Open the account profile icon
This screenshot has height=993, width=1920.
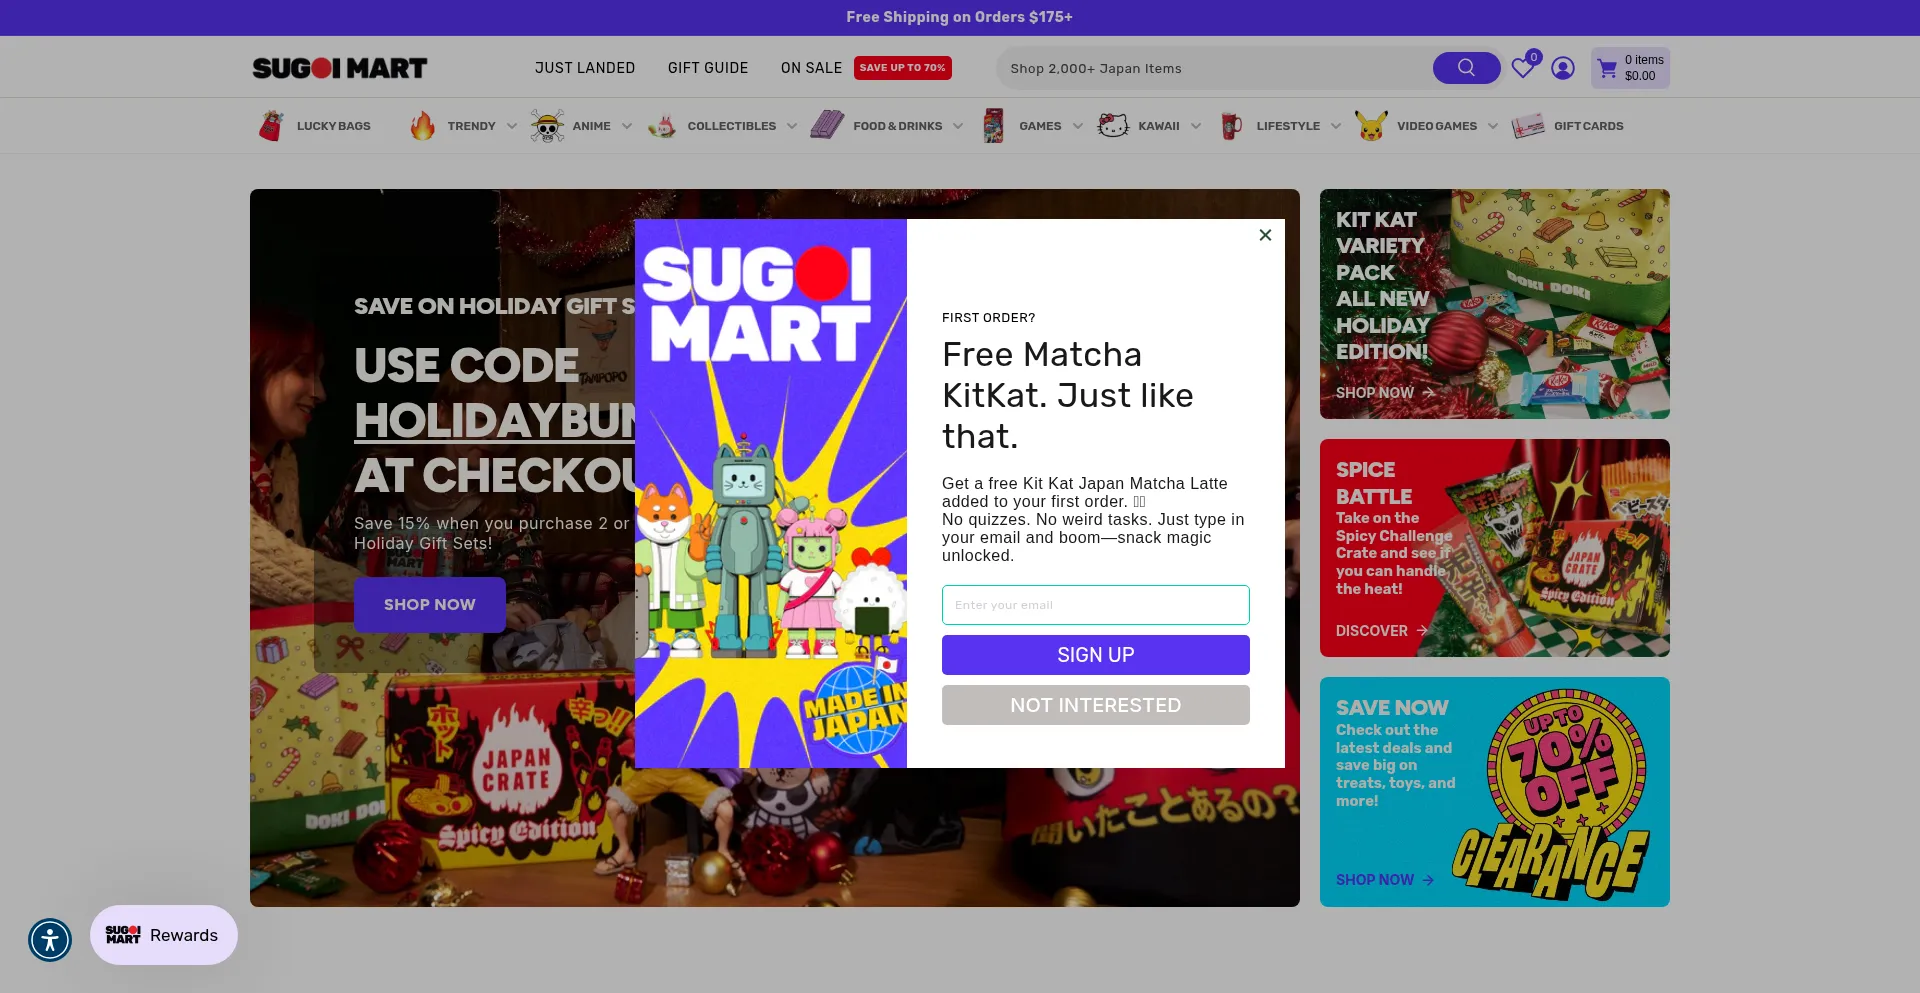pyautogui.click(x=1563, y=68)
